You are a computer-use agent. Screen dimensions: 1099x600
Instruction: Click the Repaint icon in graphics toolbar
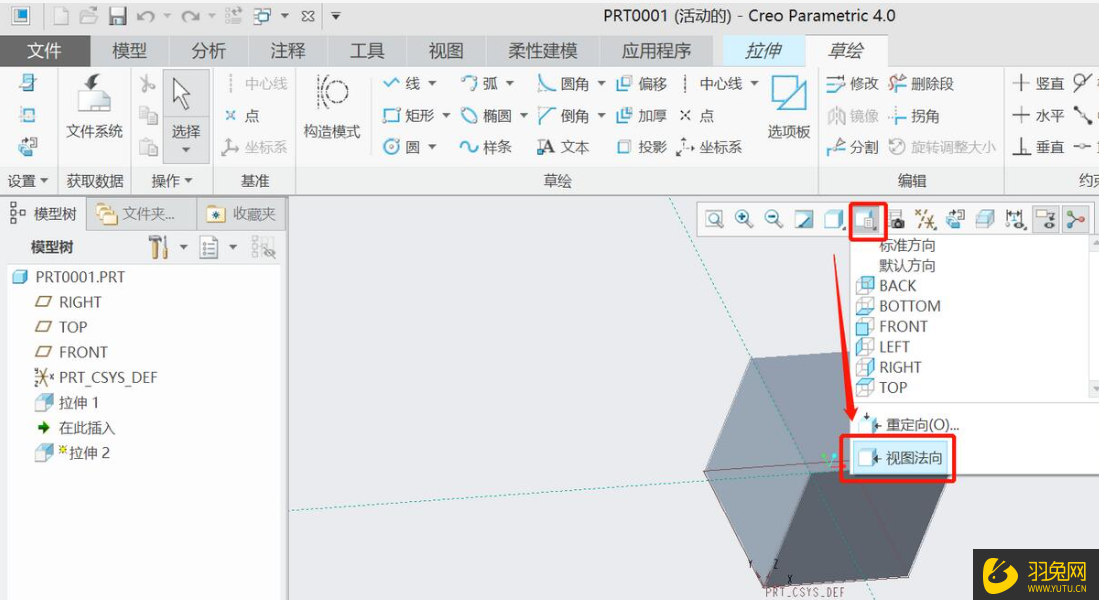pyautogui.click(x=803, y=219)
